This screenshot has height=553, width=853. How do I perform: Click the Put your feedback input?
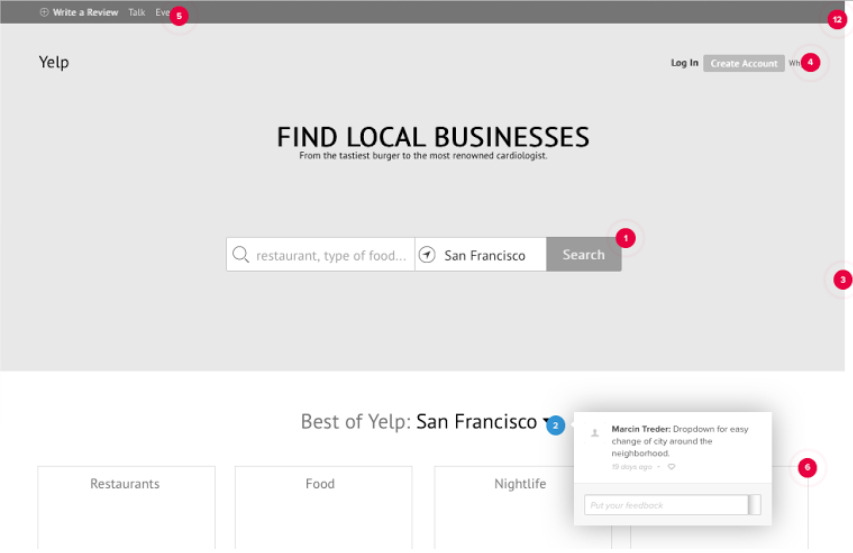(x=666, y=505)
